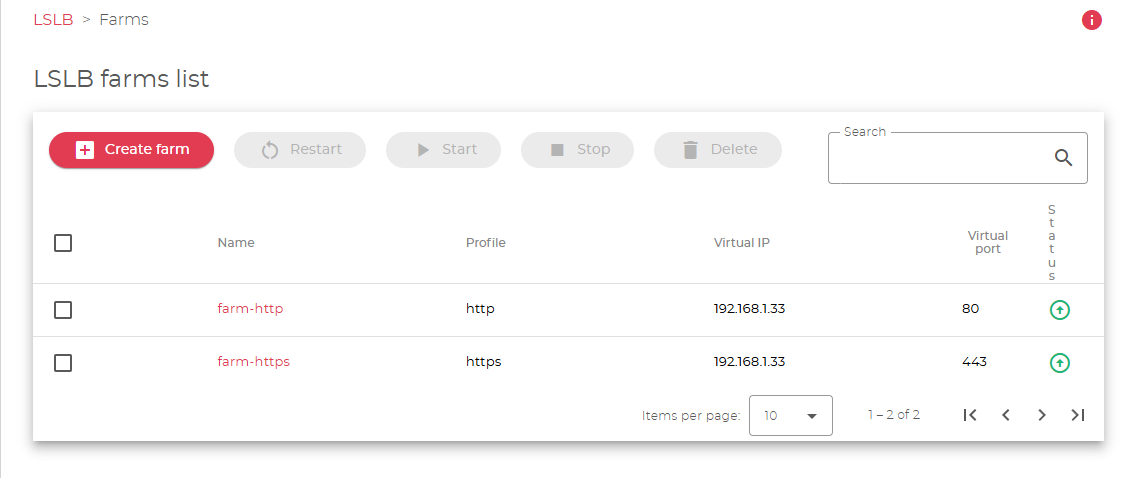Sort by the Name column header
The image size is (1129, 478).
[236, 243]
